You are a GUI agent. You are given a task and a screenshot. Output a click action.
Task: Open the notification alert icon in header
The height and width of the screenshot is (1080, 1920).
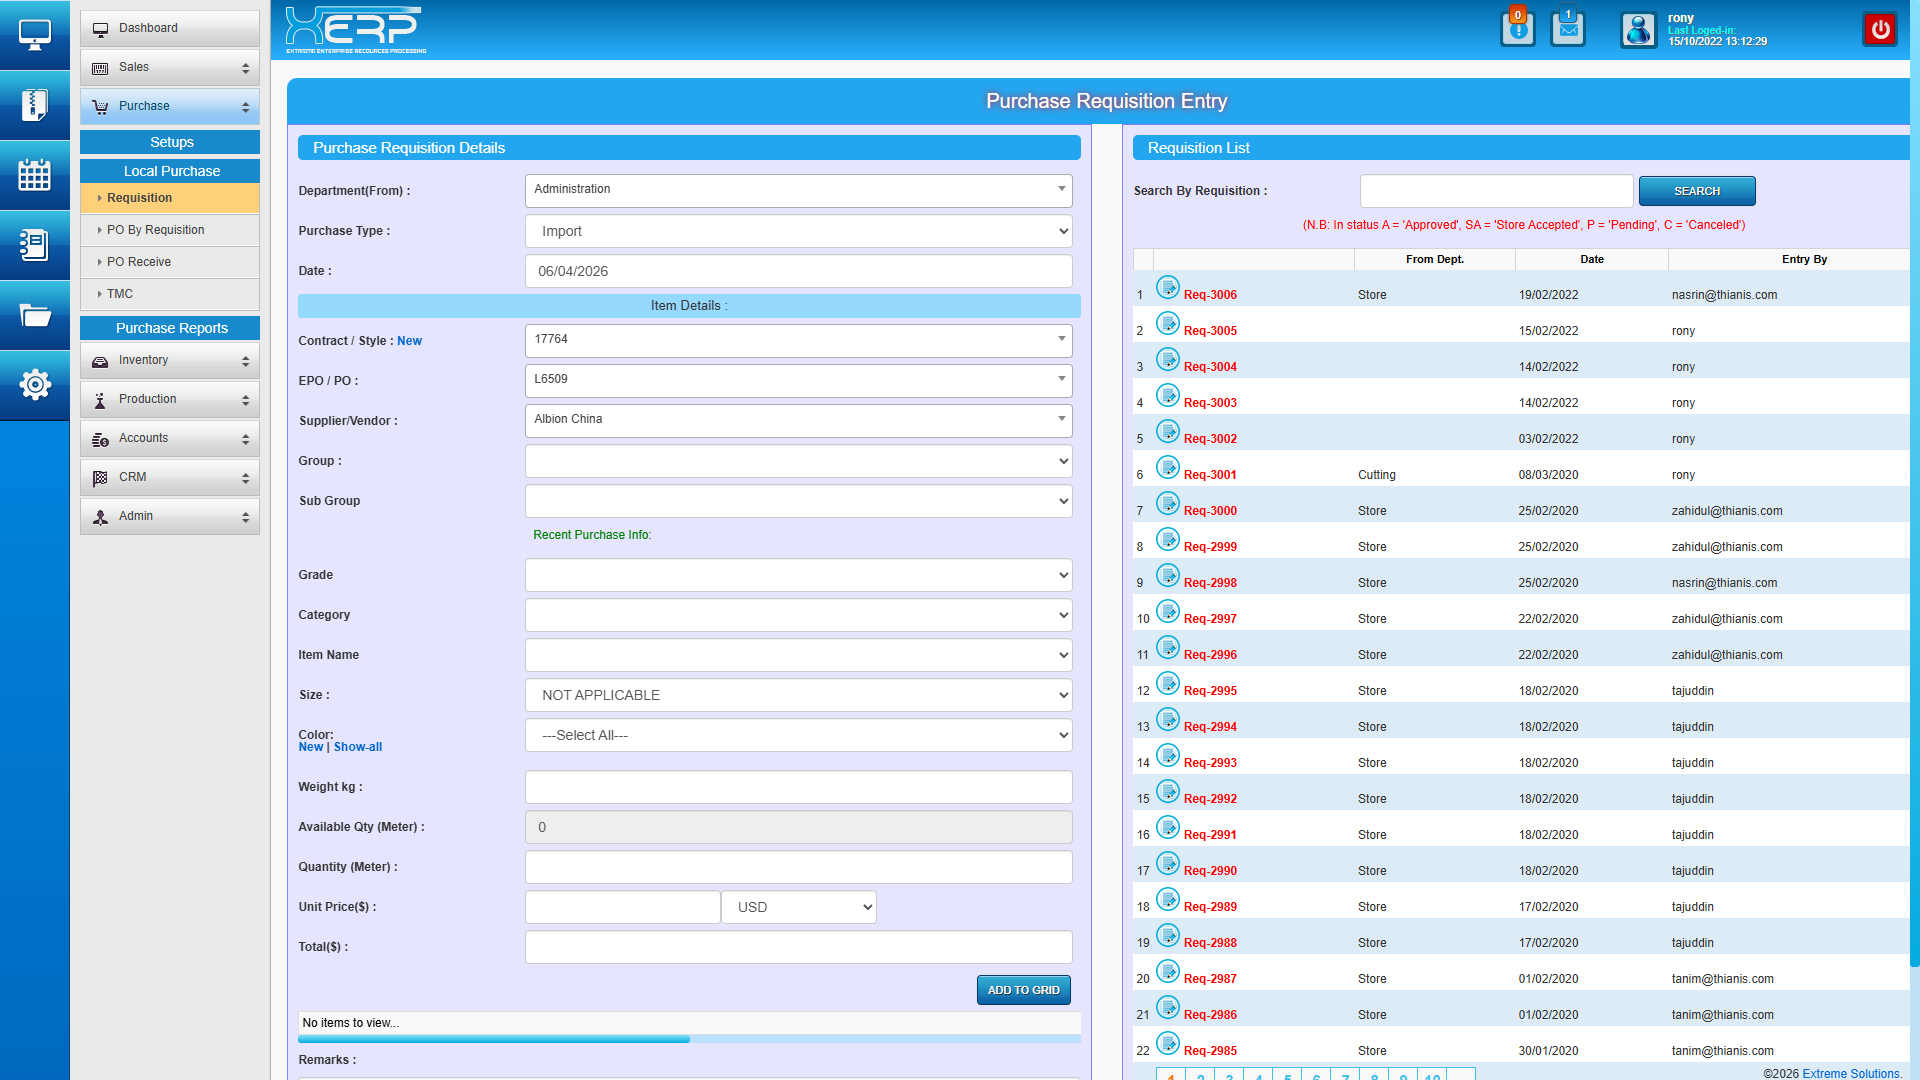tap(1517, 28)
